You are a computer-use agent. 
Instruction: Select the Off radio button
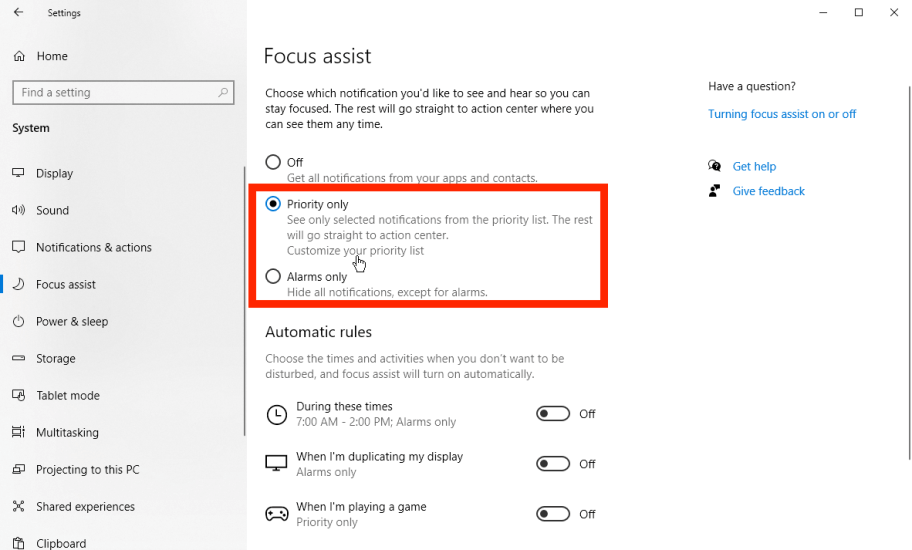coord(273,162)
